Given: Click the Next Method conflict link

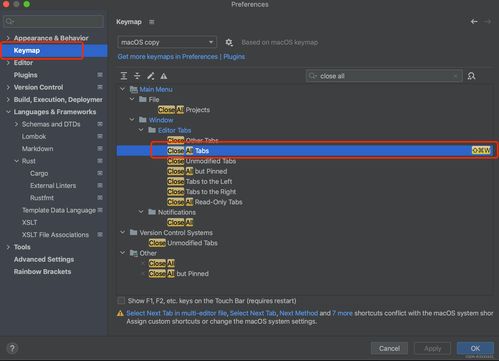Looking at the screenshot, I should click(x=299, y=313).
